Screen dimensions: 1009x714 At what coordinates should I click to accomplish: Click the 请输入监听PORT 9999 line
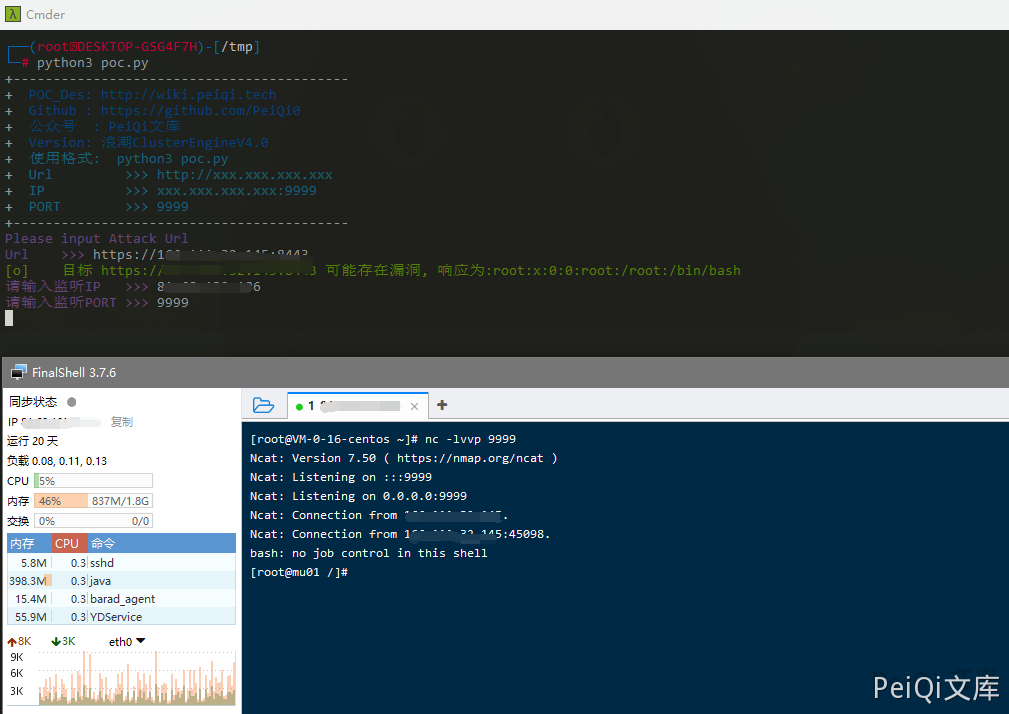[x=97, y=302]
